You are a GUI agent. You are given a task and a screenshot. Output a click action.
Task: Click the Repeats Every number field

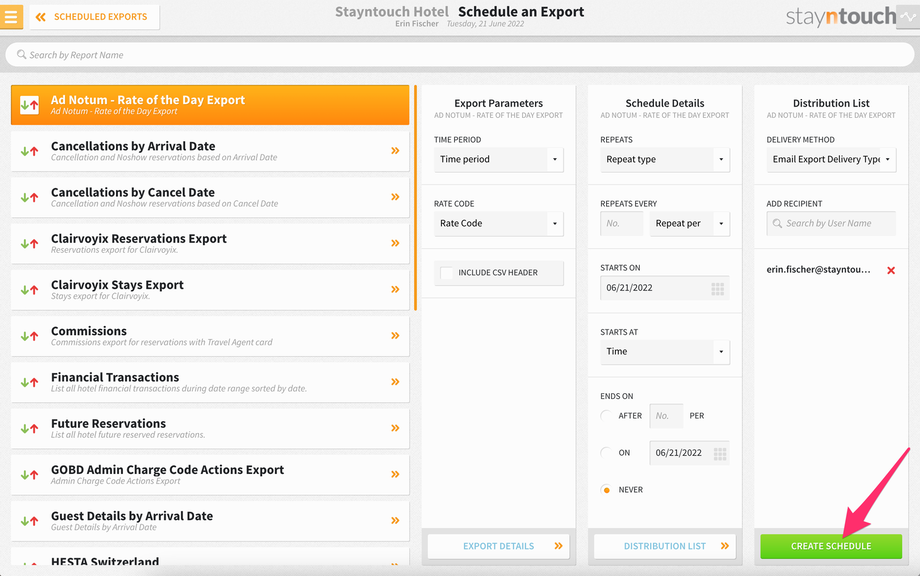[621, 223]
